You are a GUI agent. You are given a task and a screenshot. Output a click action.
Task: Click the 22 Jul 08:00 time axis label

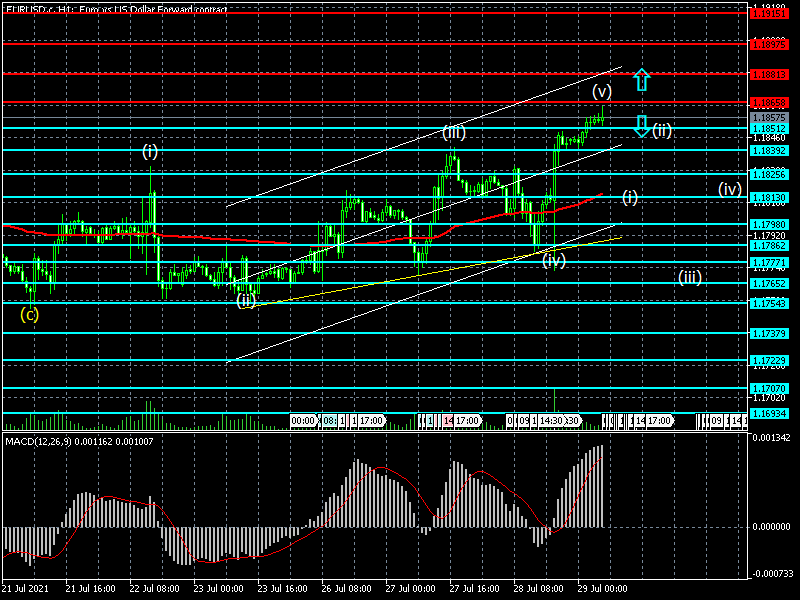[154, 589]
